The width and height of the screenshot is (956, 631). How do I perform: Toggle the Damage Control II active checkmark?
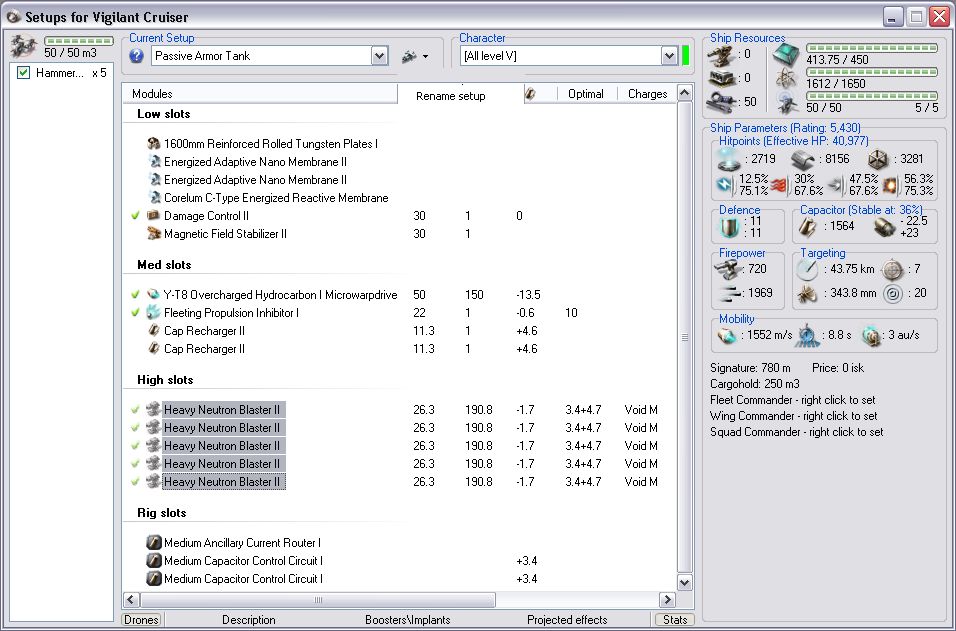[135, 216]
